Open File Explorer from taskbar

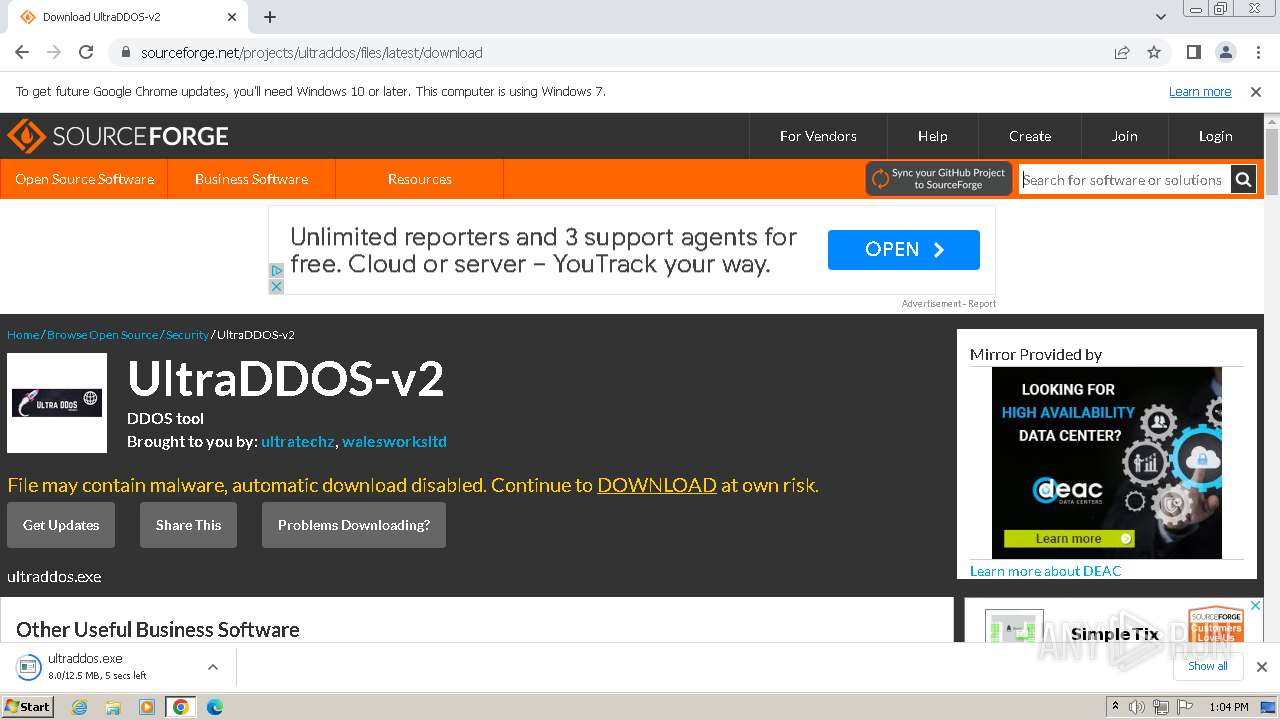[113, 707]
